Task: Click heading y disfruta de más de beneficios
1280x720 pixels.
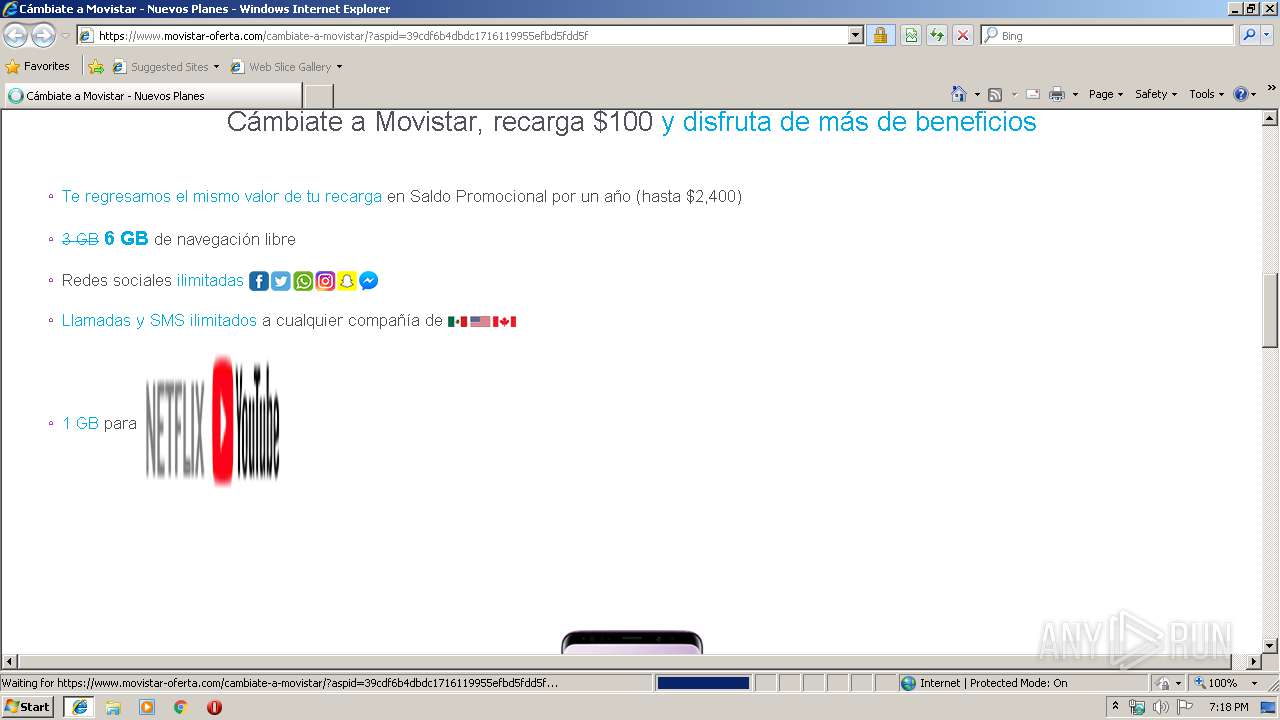Action: (x=849, y=123)
